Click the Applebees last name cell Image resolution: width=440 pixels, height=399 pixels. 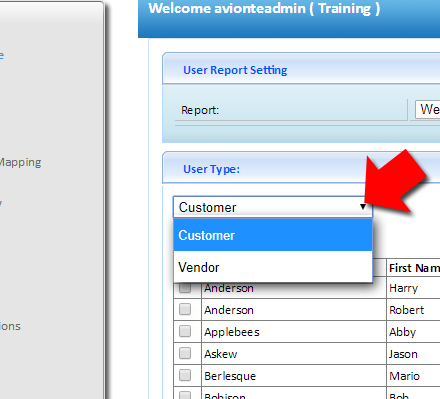click(232, 332)
